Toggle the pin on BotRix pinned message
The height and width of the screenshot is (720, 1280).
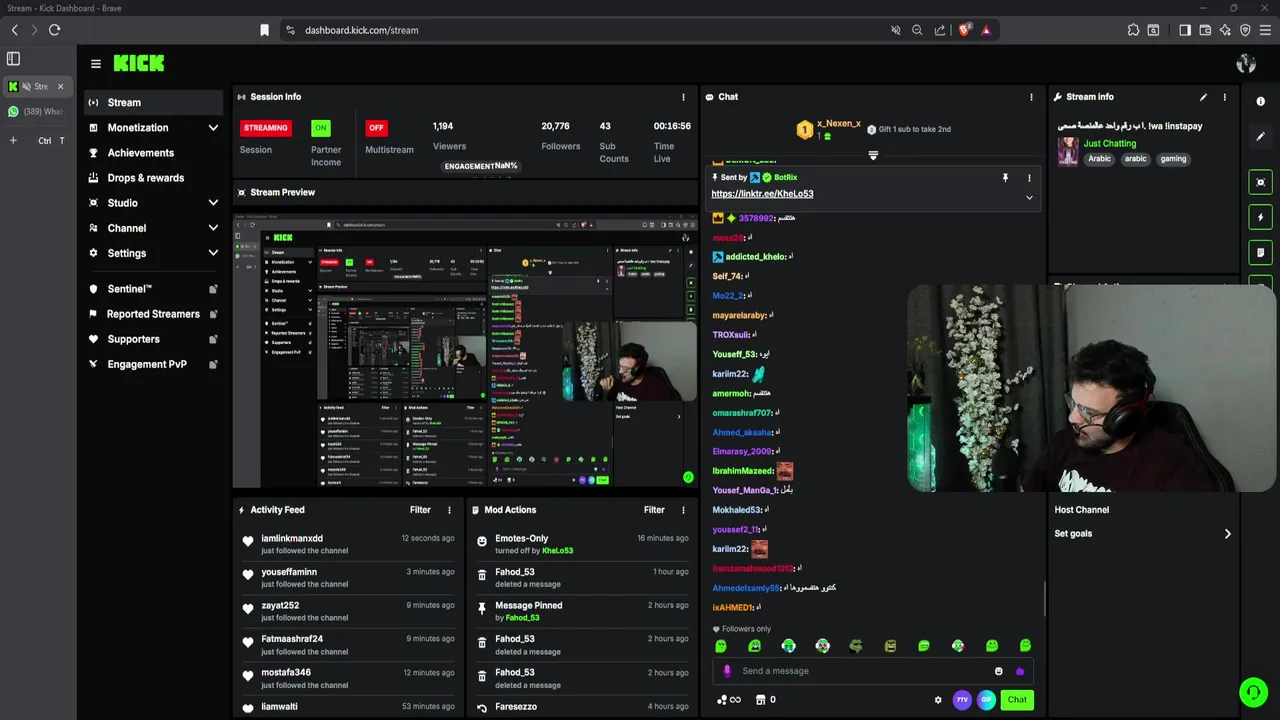pyautogui.click(x=1005, y=178)
